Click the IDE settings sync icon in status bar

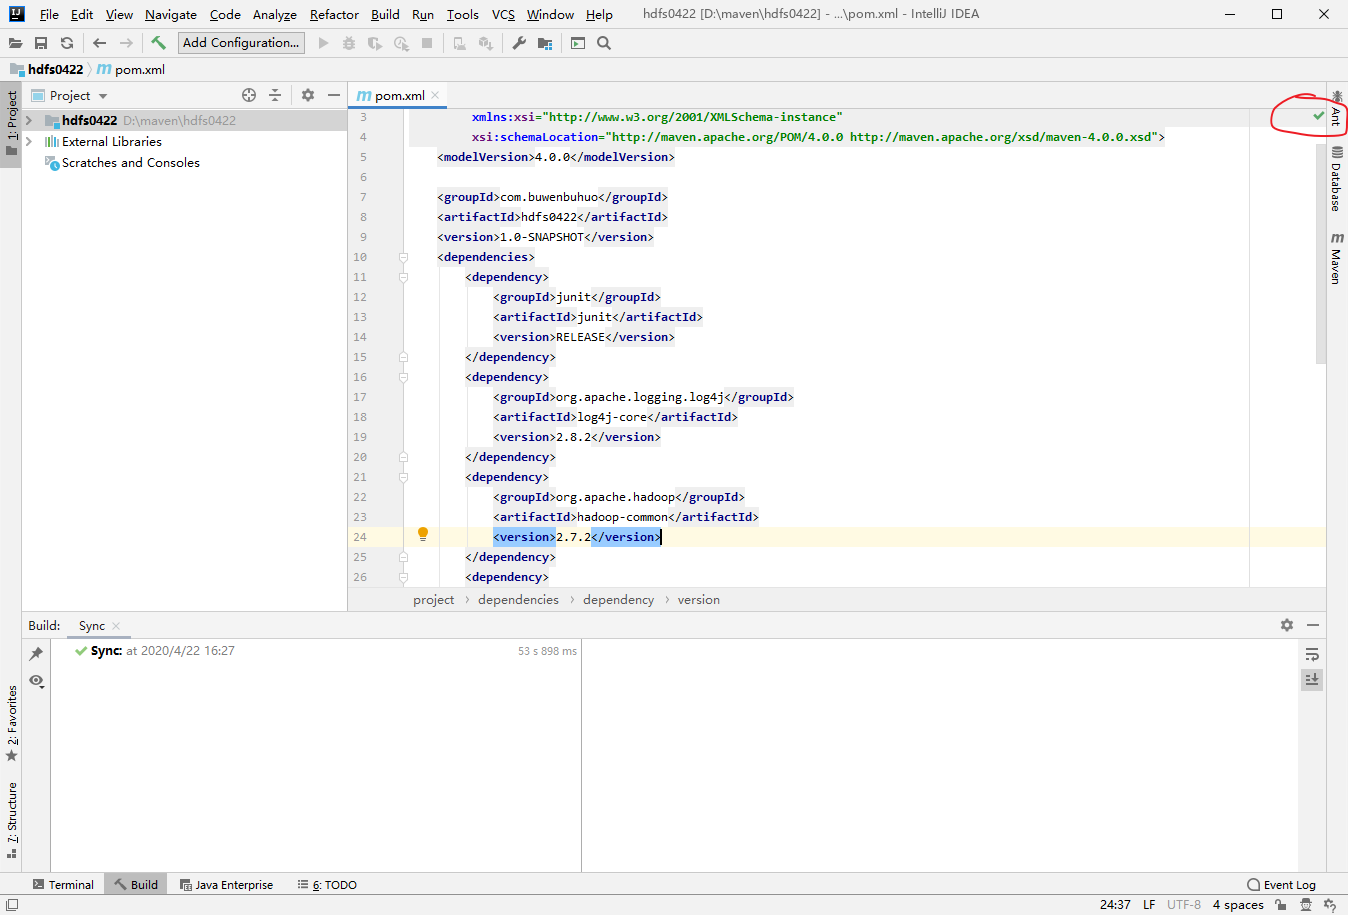(x=1330, y=905)
